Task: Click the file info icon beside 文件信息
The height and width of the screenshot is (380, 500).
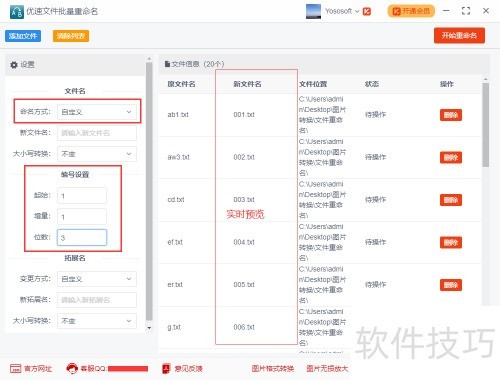Action: 167,64
